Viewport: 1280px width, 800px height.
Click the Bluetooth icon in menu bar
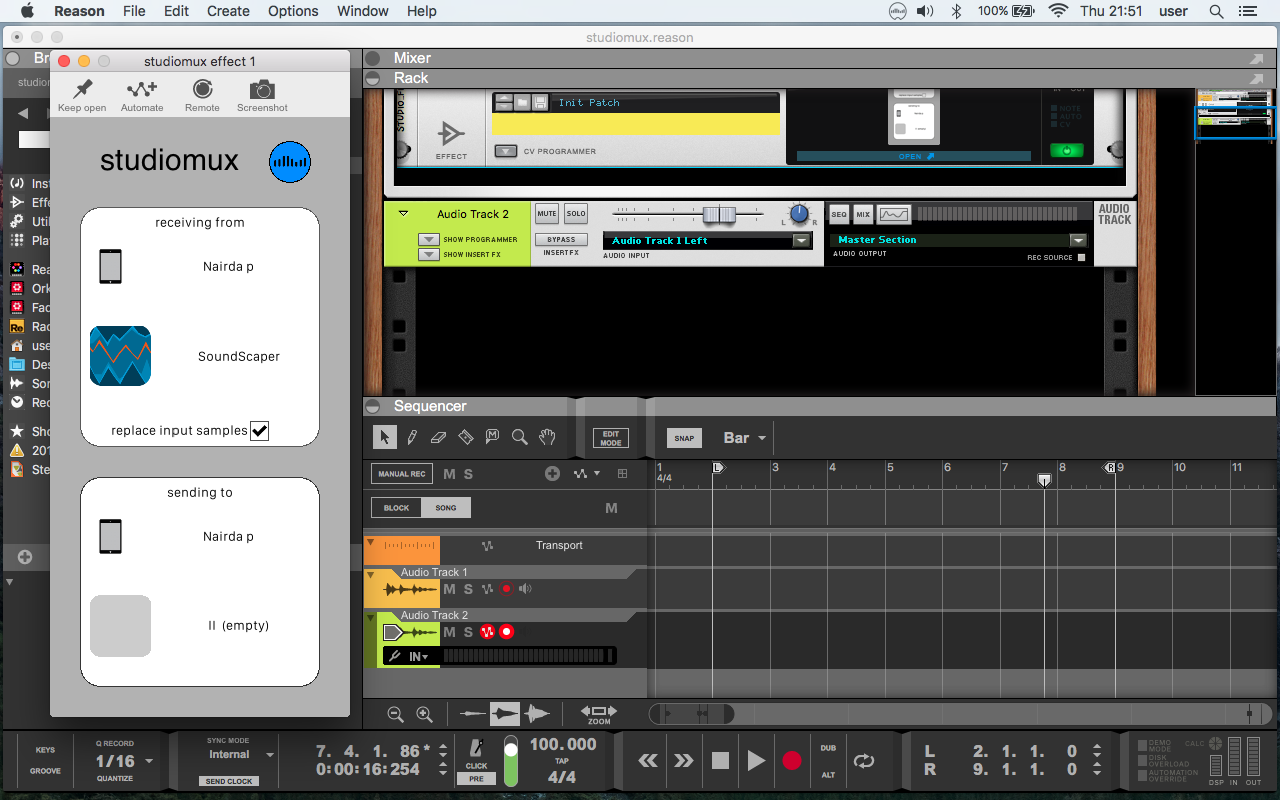tap(956, 11)
